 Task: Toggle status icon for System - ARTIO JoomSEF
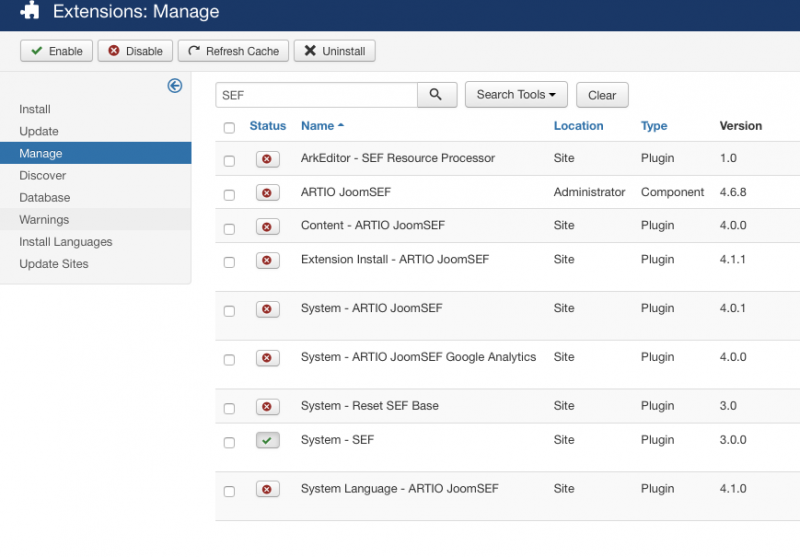point(267,309)
